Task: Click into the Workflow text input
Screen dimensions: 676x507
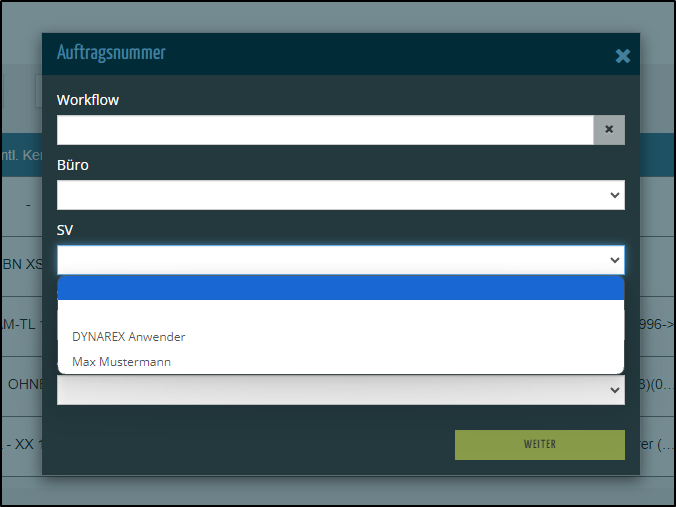Action: tap(325, 130)
